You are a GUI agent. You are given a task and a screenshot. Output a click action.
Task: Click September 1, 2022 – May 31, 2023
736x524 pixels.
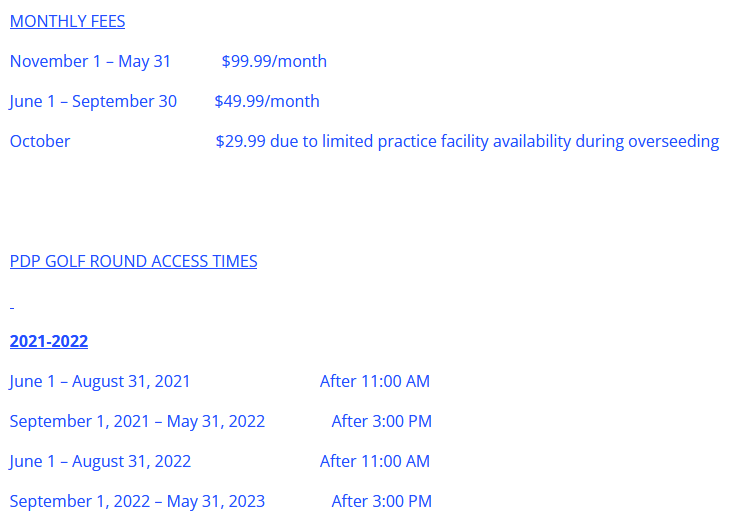click(138, 501)
